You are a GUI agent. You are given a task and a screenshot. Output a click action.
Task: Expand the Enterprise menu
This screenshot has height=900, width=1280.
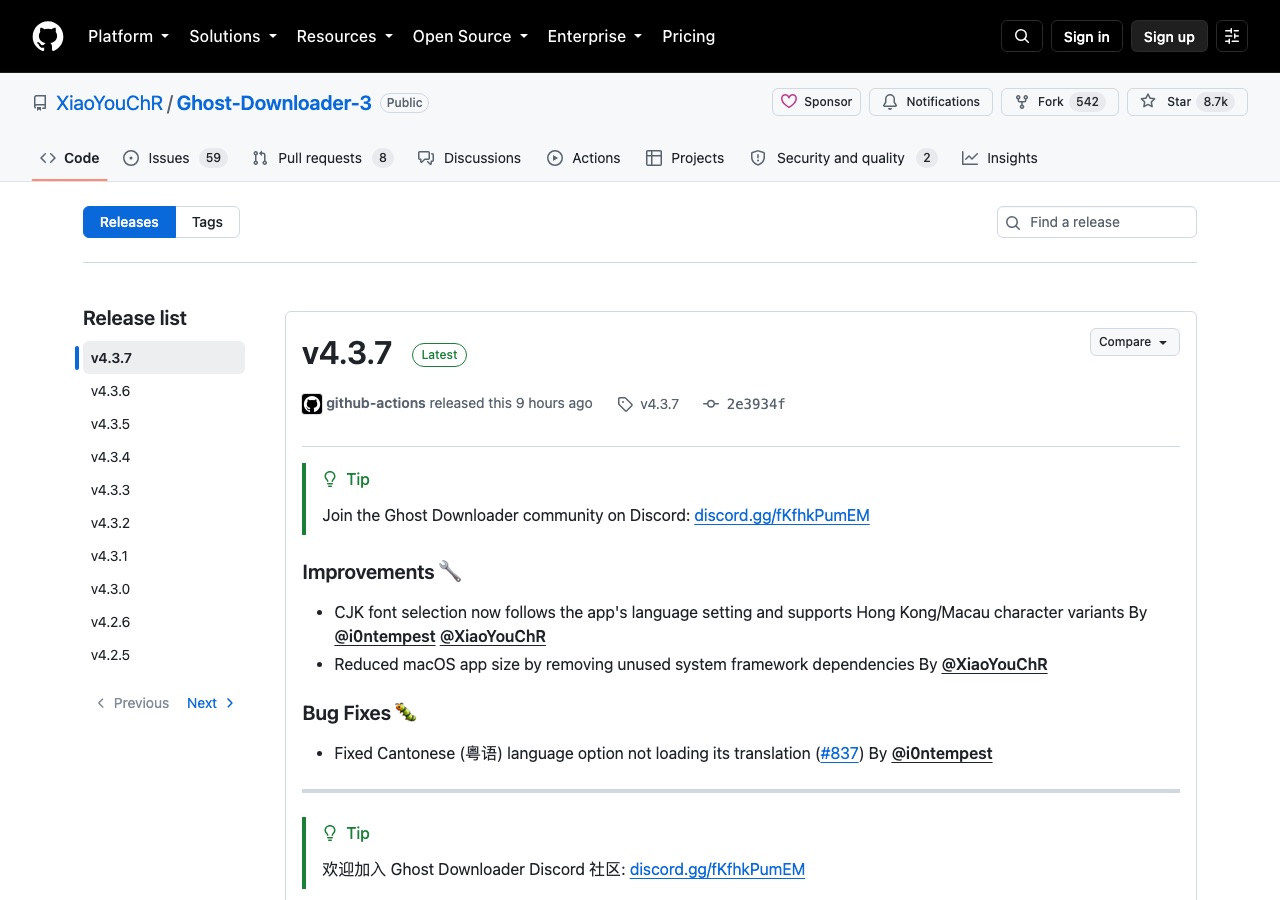(x=595, y=36)
